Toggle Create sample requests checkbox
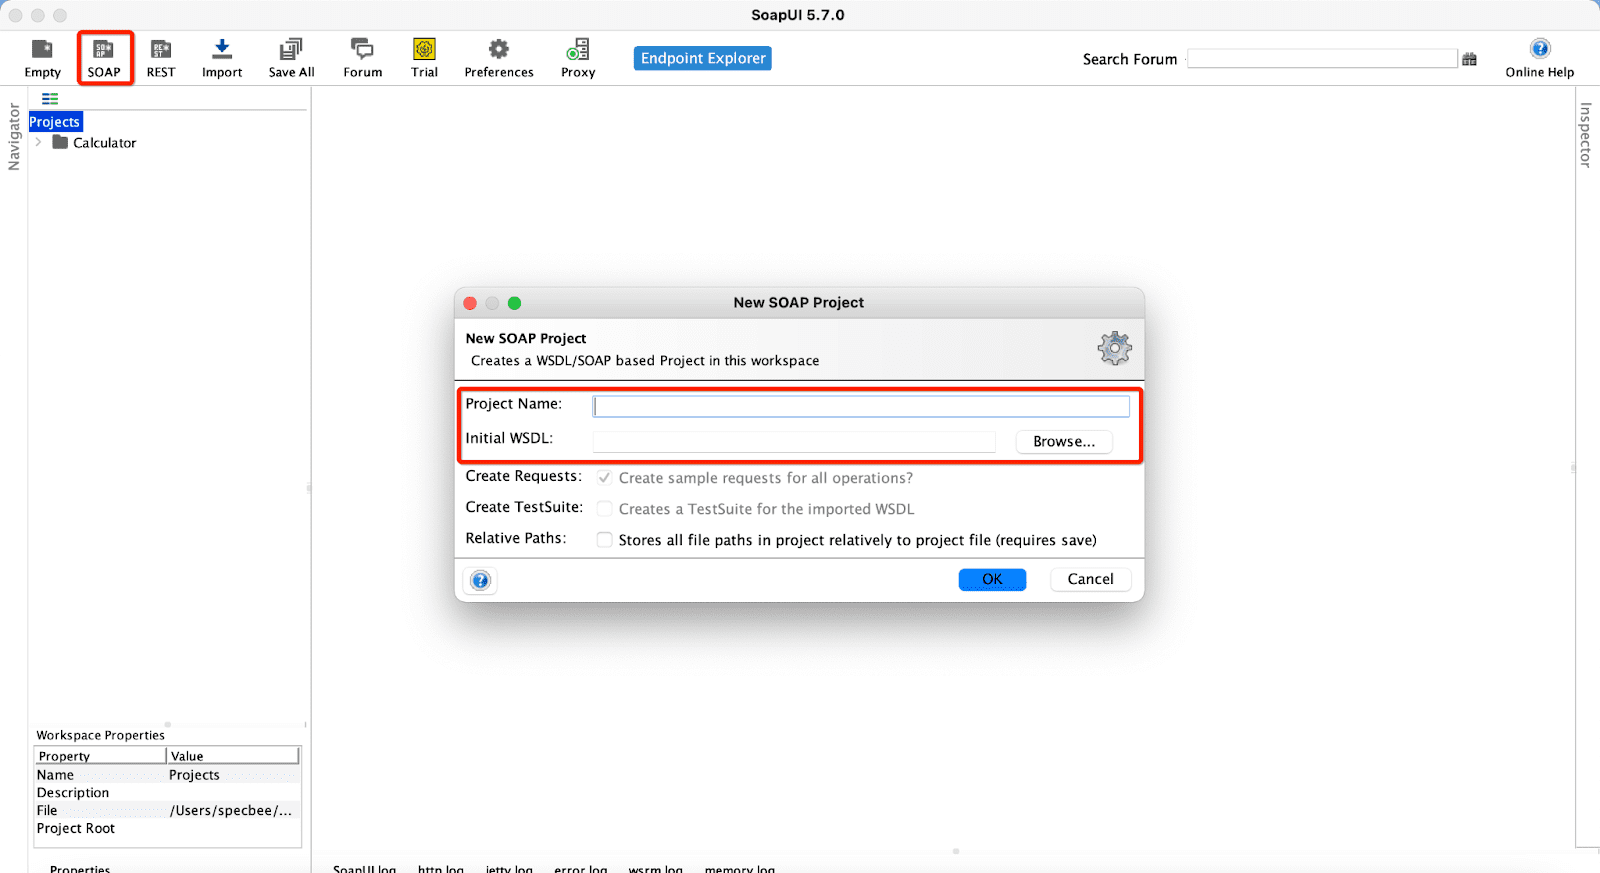 pyautogui.click(x=605, y=477)
